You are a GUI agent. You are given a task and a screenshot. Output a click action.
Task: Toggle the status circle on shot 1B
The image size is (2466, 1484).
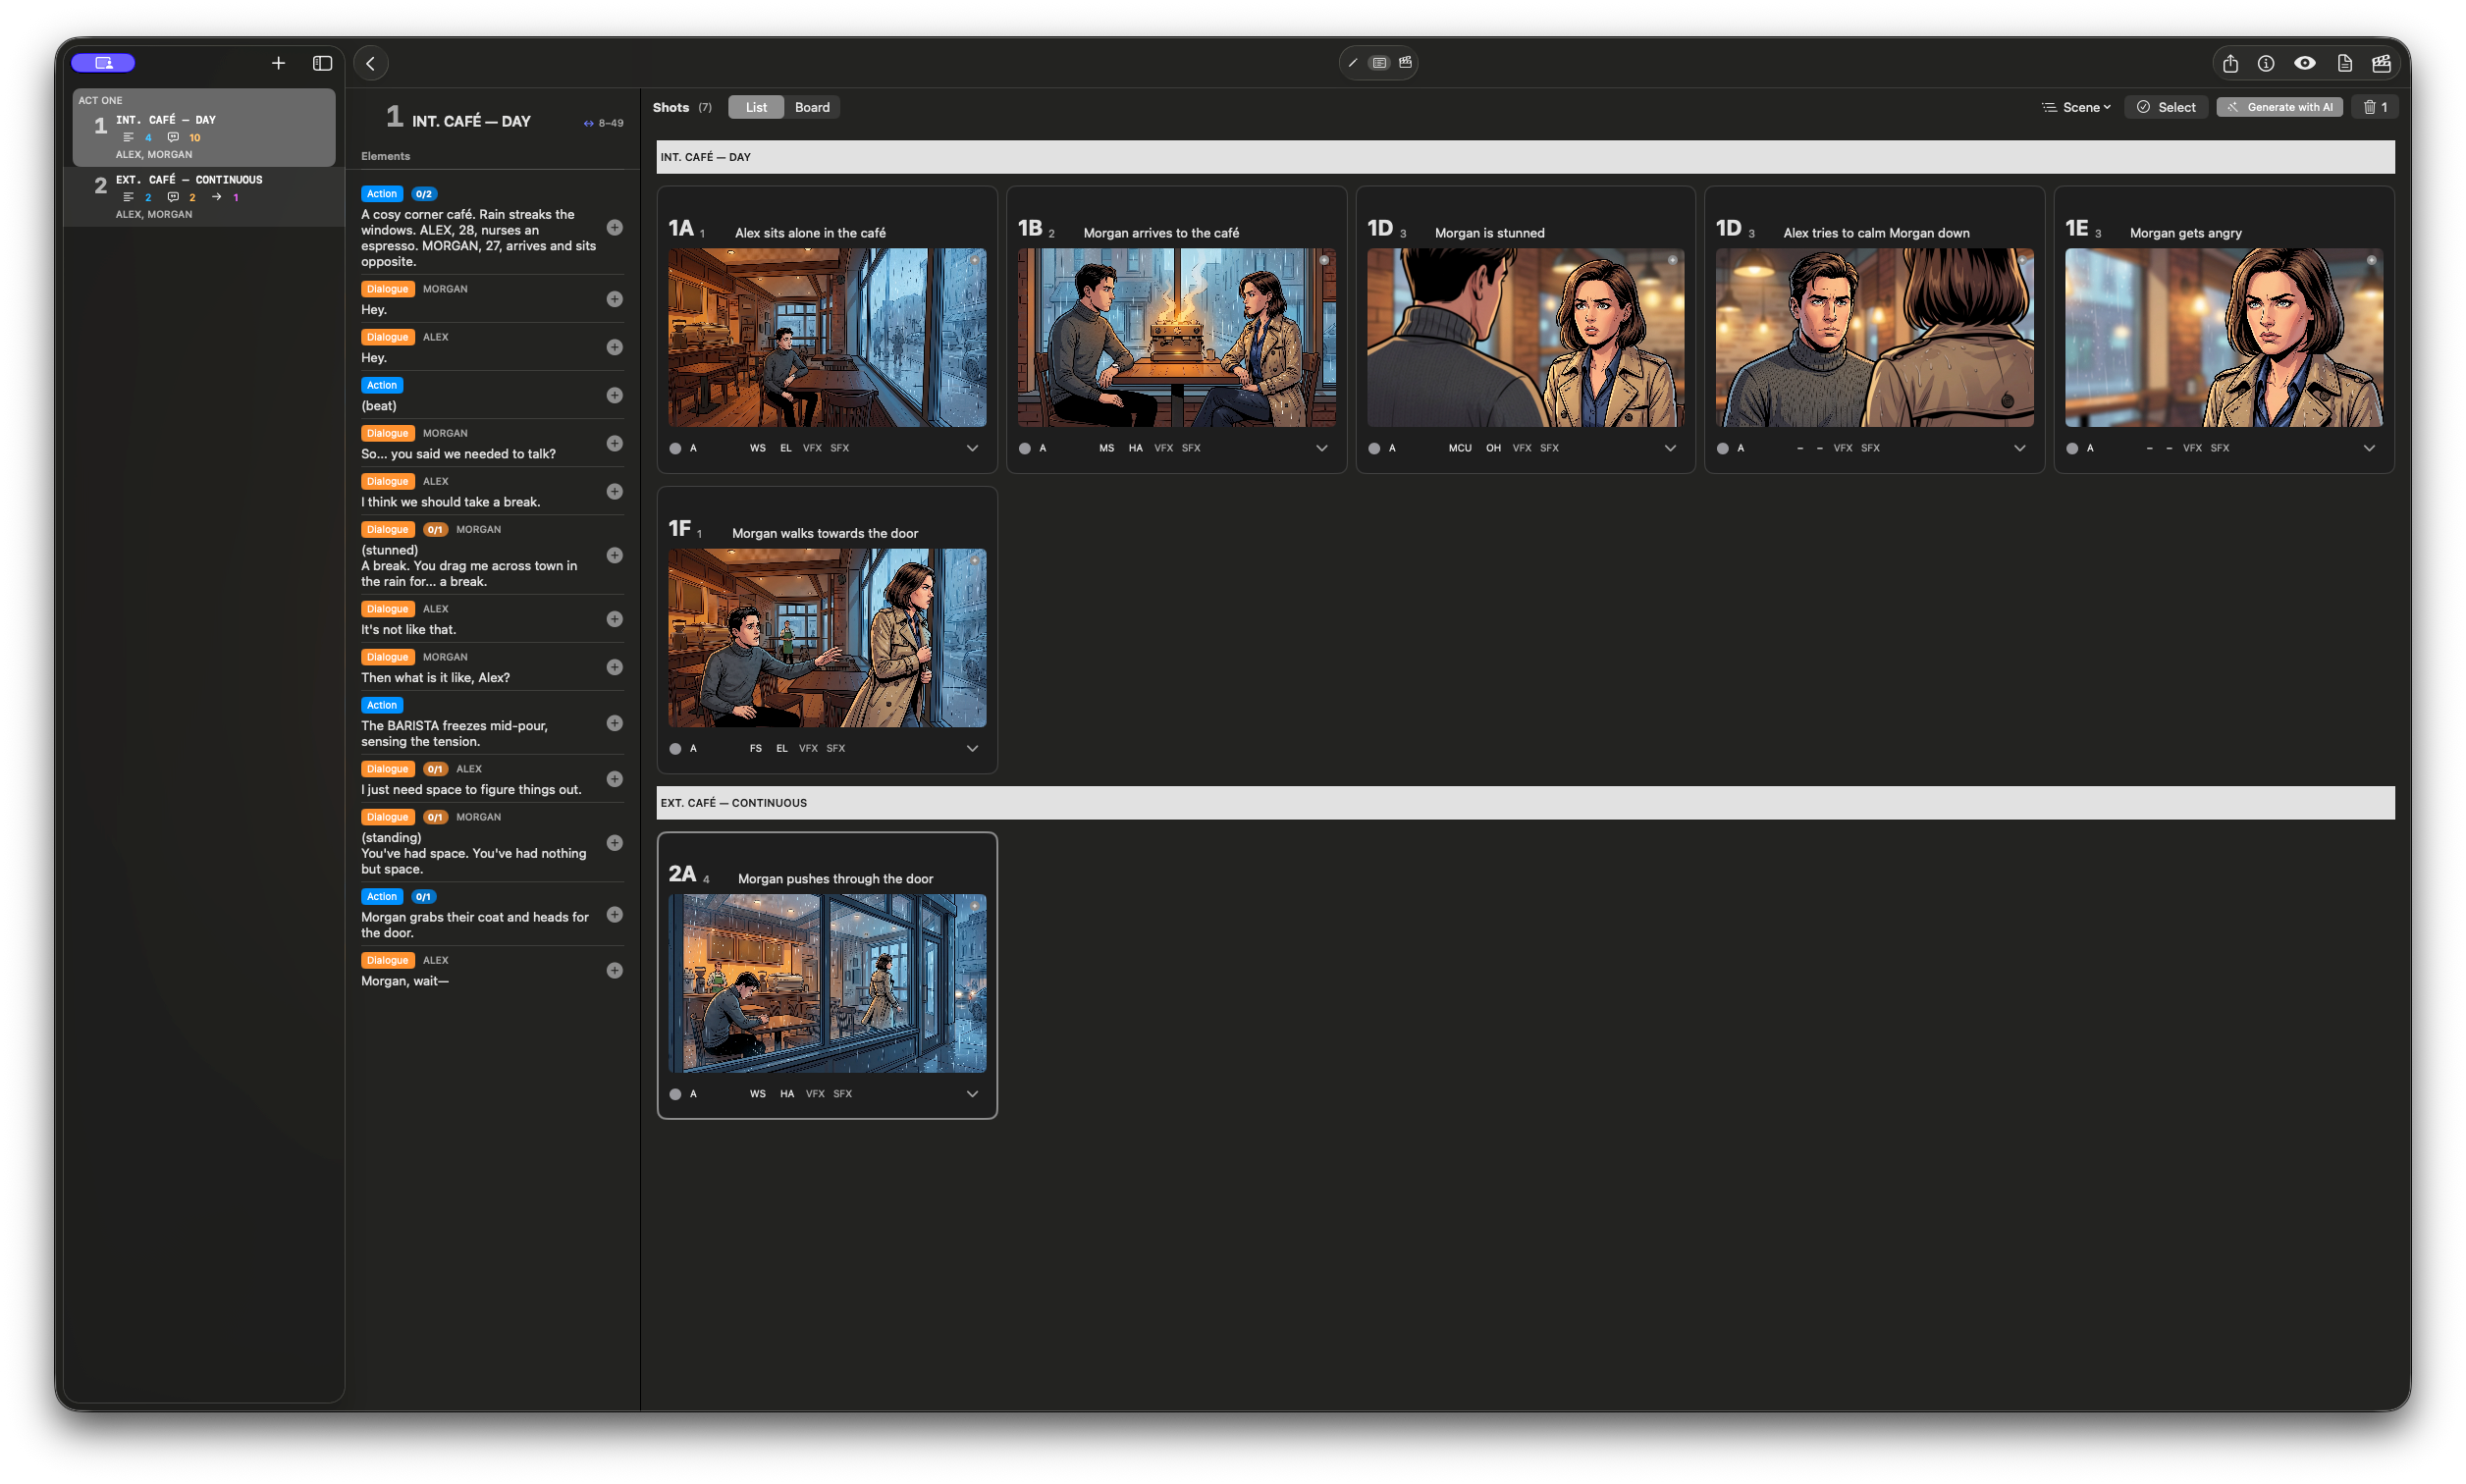(1025, 449)
